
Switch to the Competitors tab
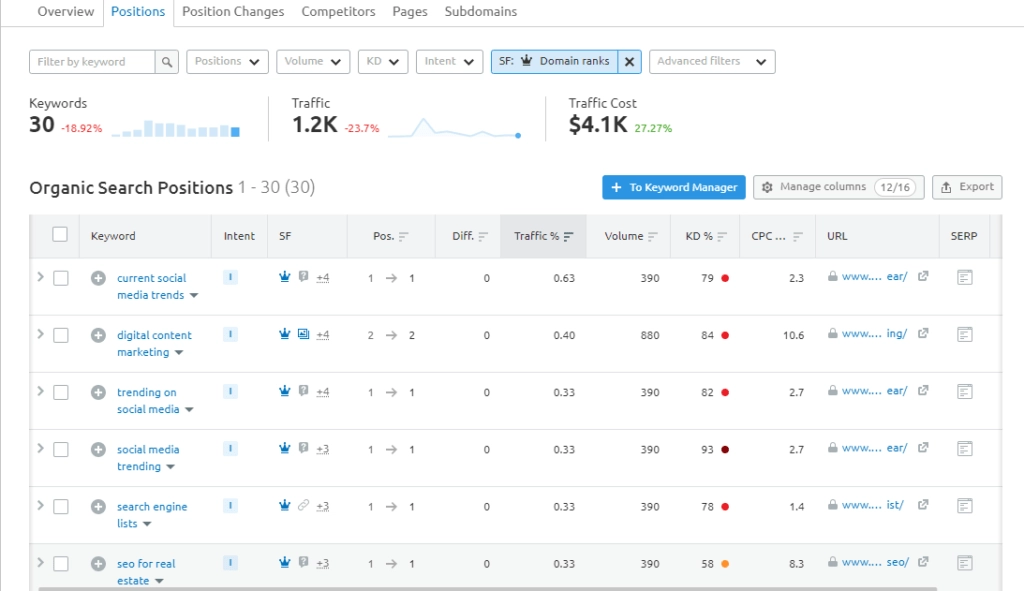(x=338, y=11)
